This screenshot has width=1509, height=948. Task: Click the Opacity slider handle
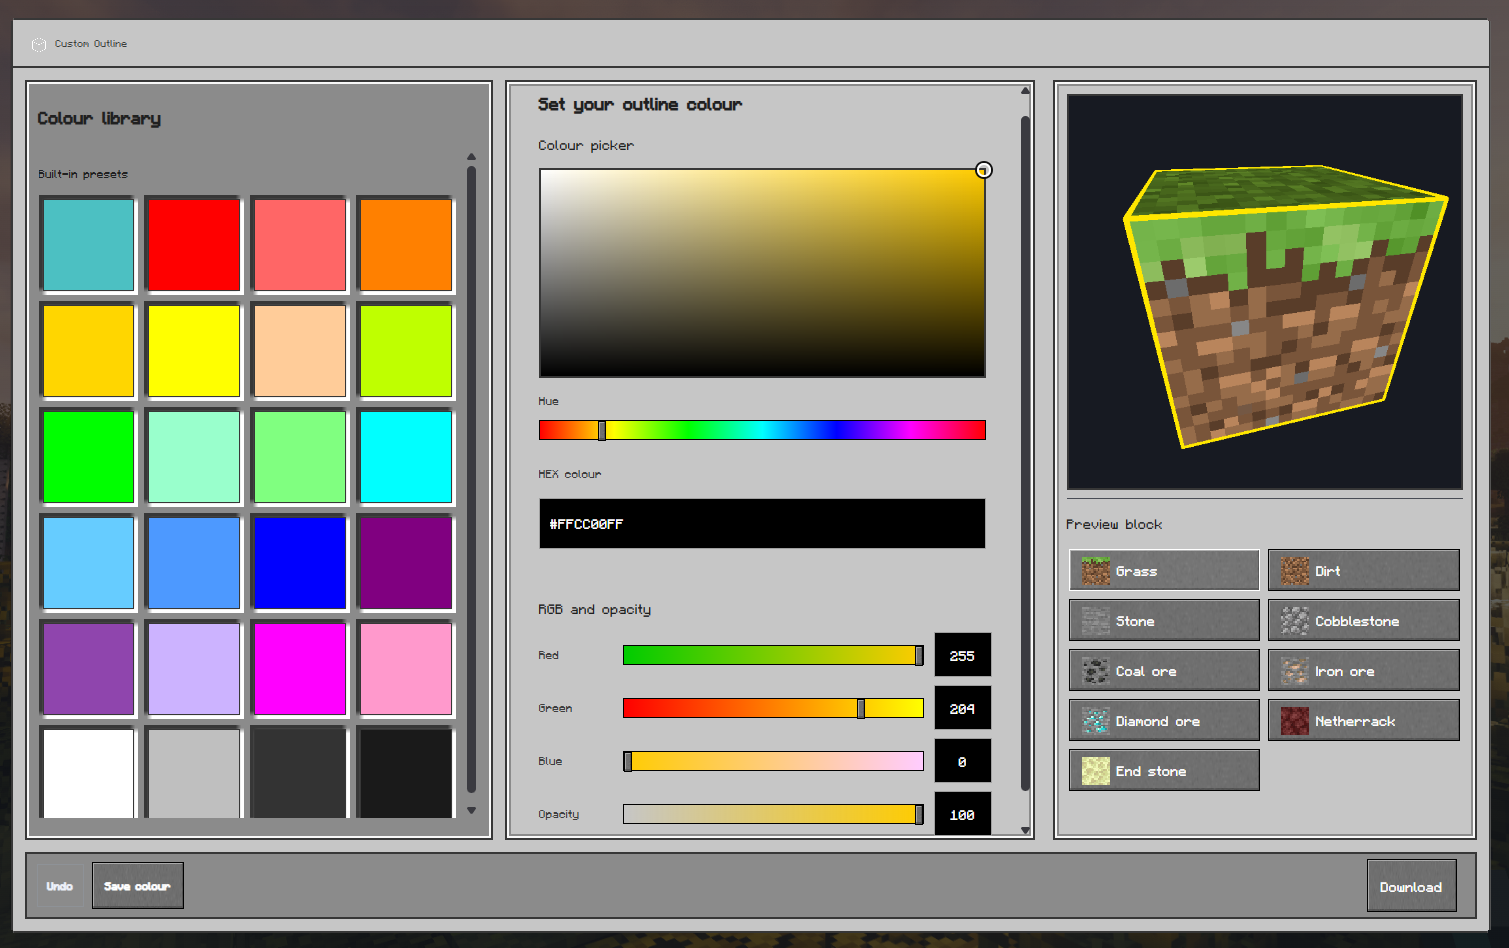point(919,814)
